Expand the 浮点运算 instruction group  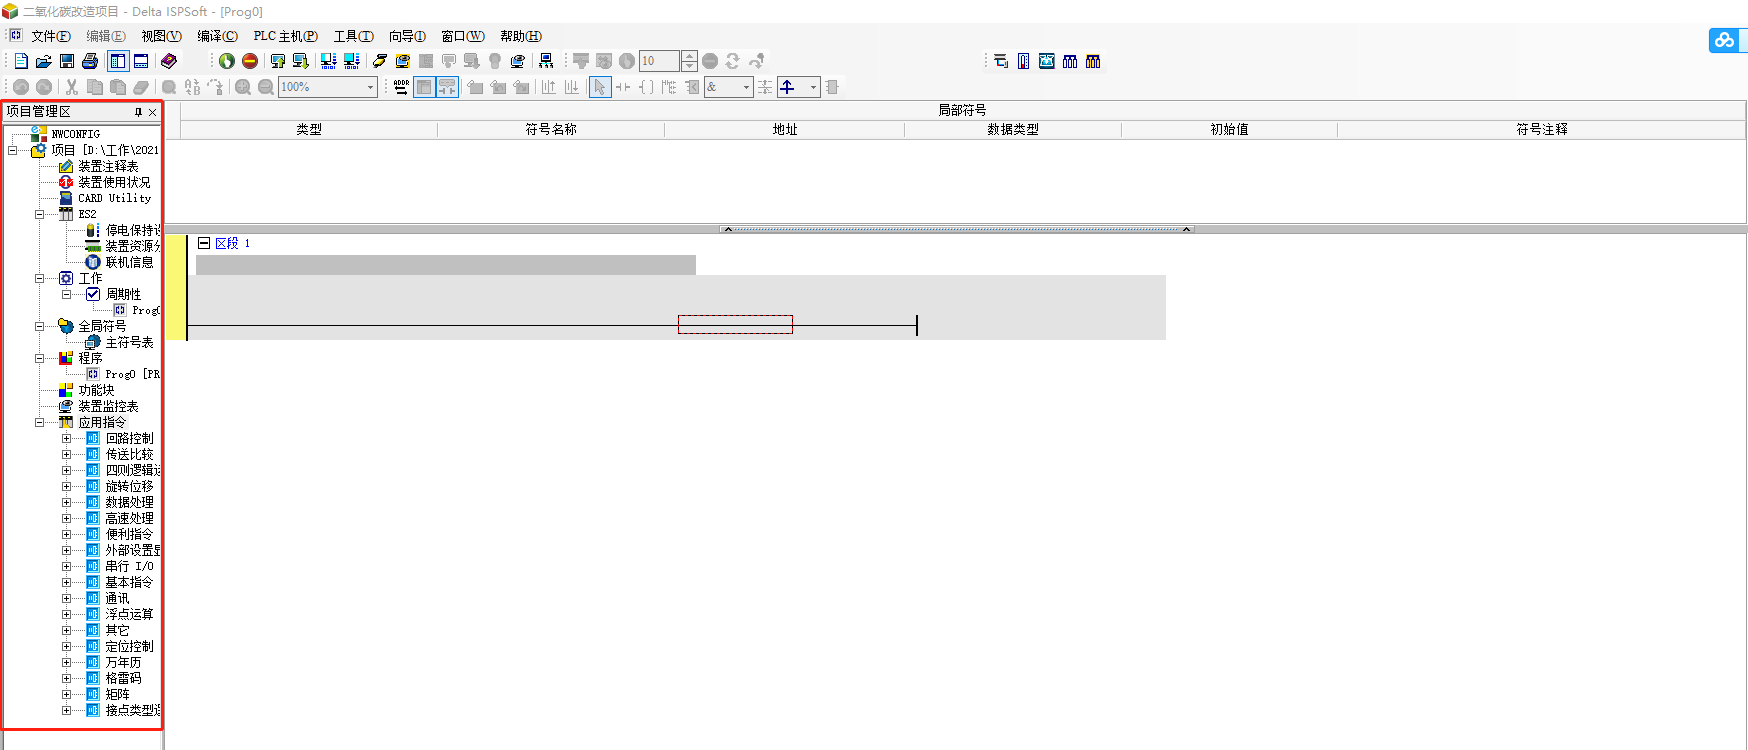[67, 614]
